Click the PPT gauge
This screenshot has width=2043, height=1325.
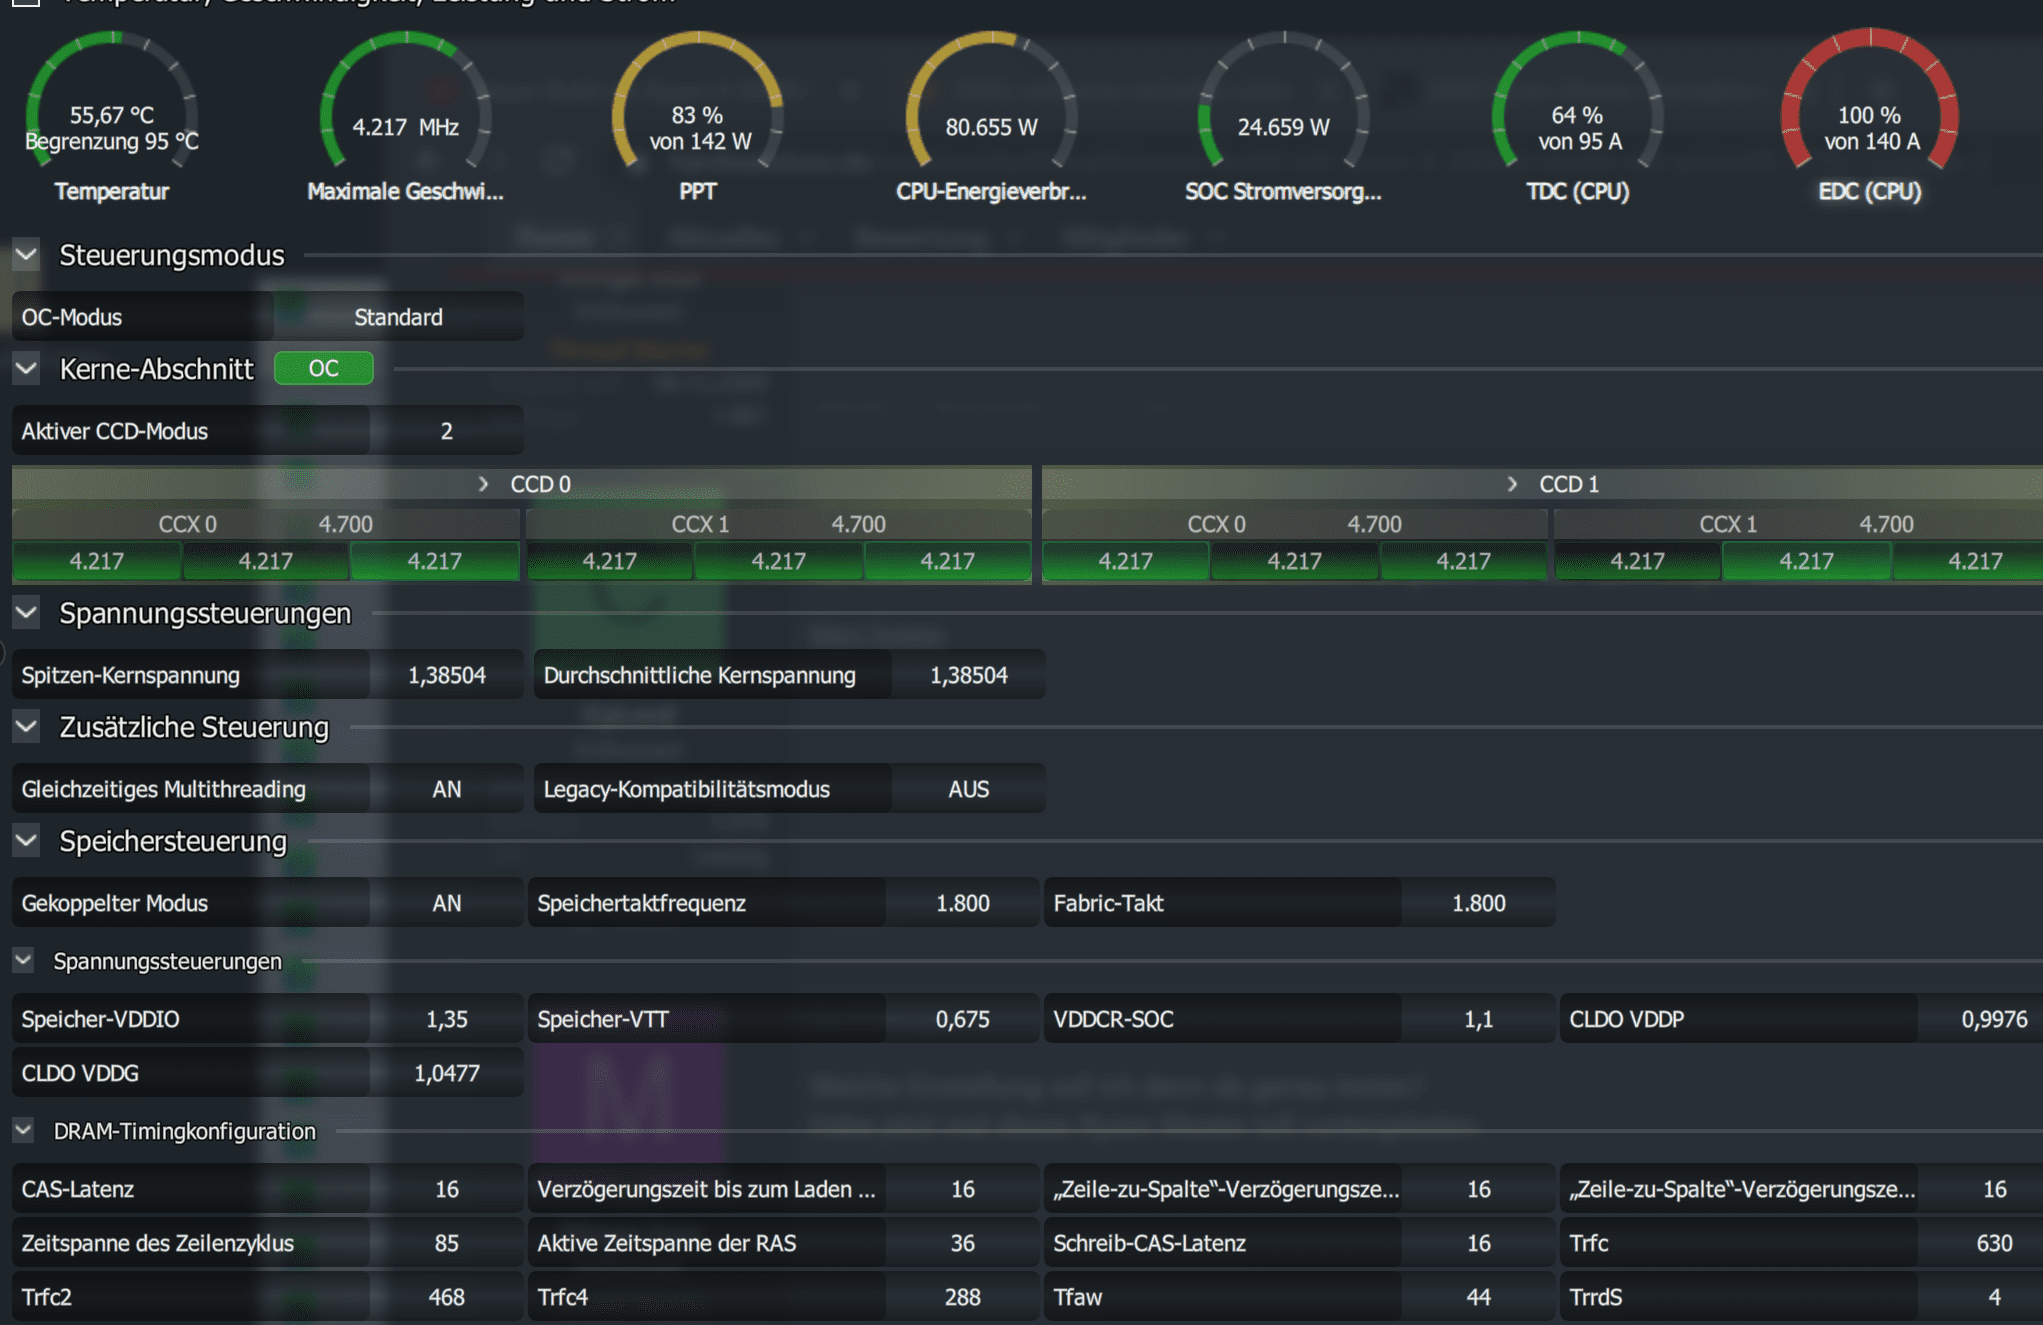click(x=698, y=115)
